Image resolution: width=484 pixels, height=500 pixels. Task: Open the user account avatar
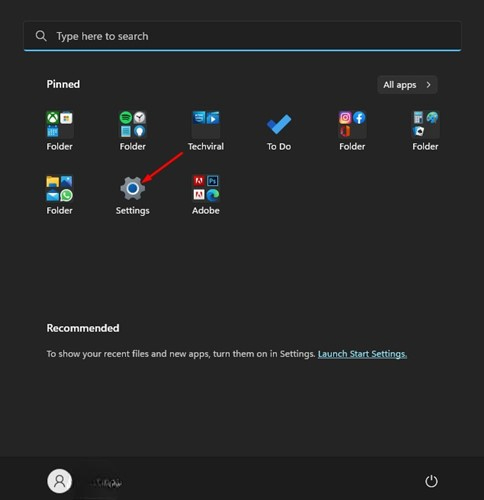pyautogui.click(x=59, y=481)
